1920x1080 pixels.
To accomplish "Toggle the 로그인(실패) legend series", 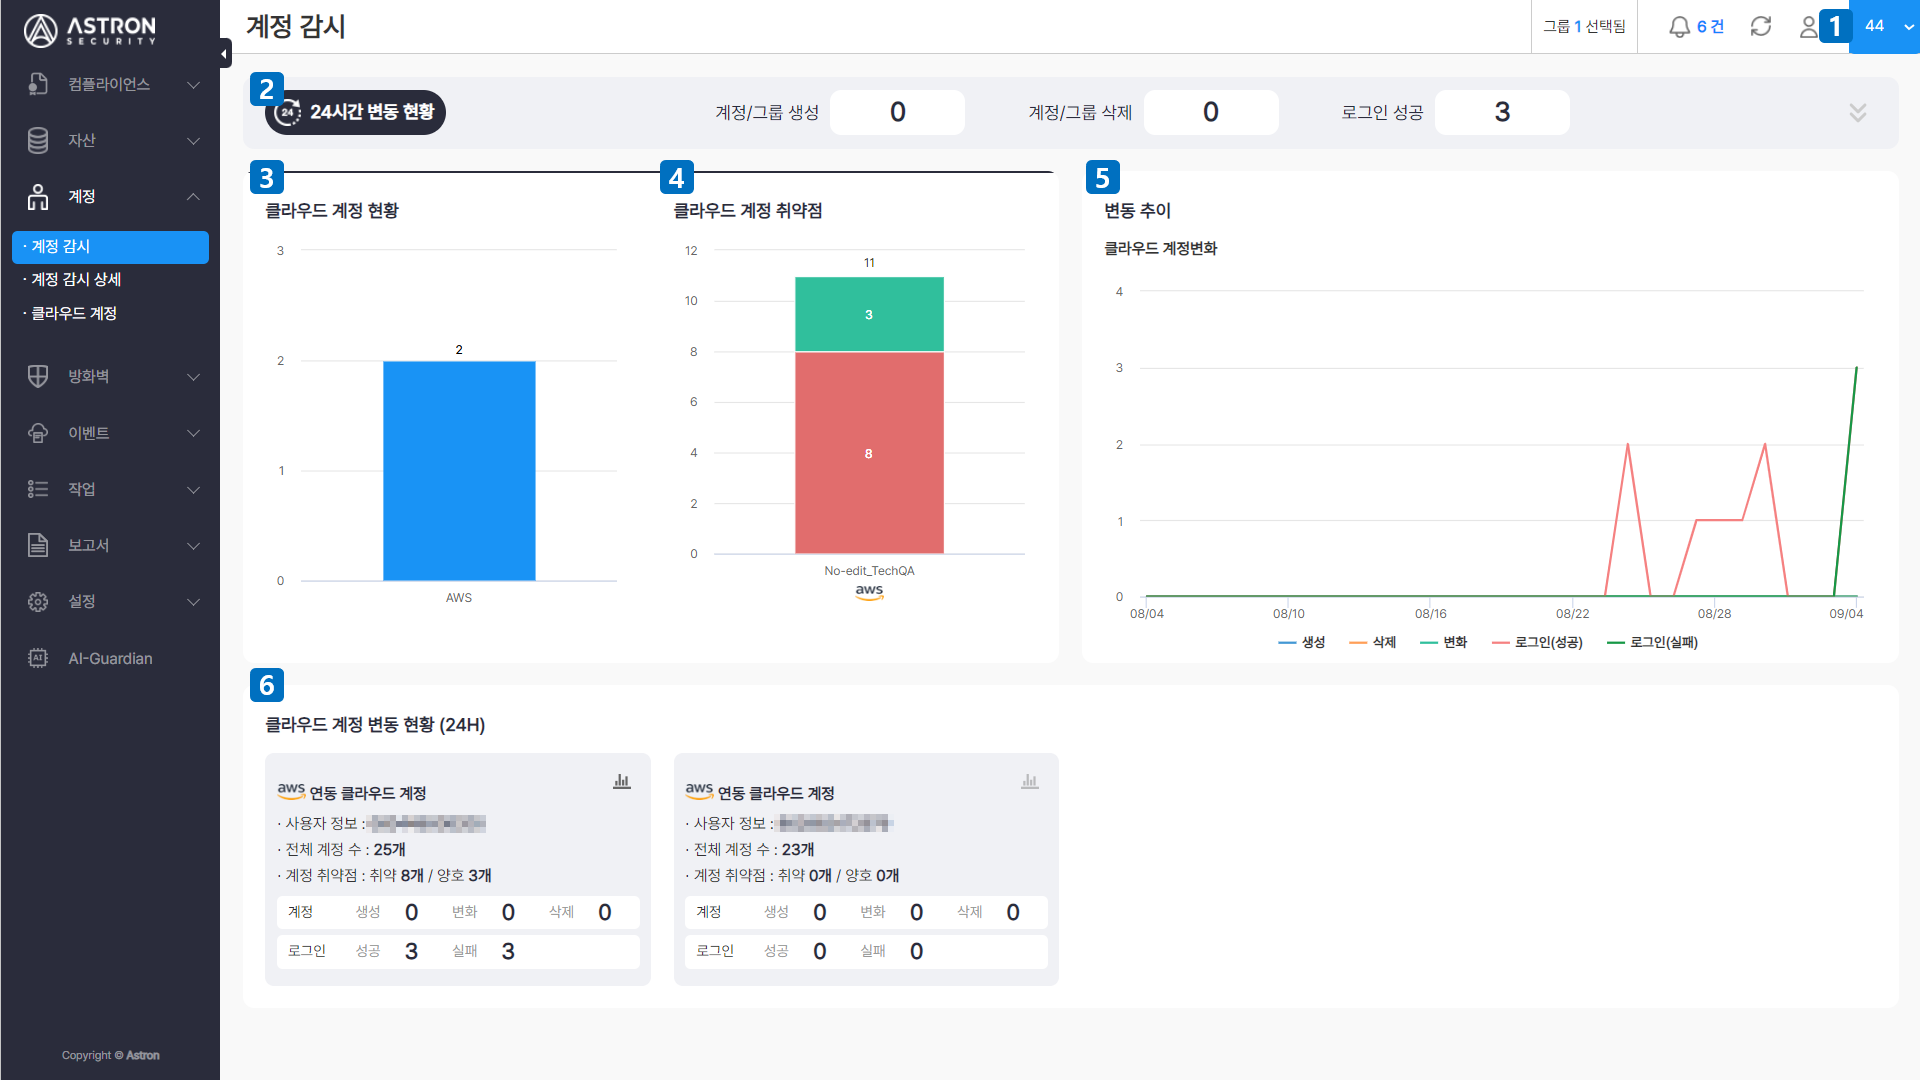I will (x=1652, y=642).
